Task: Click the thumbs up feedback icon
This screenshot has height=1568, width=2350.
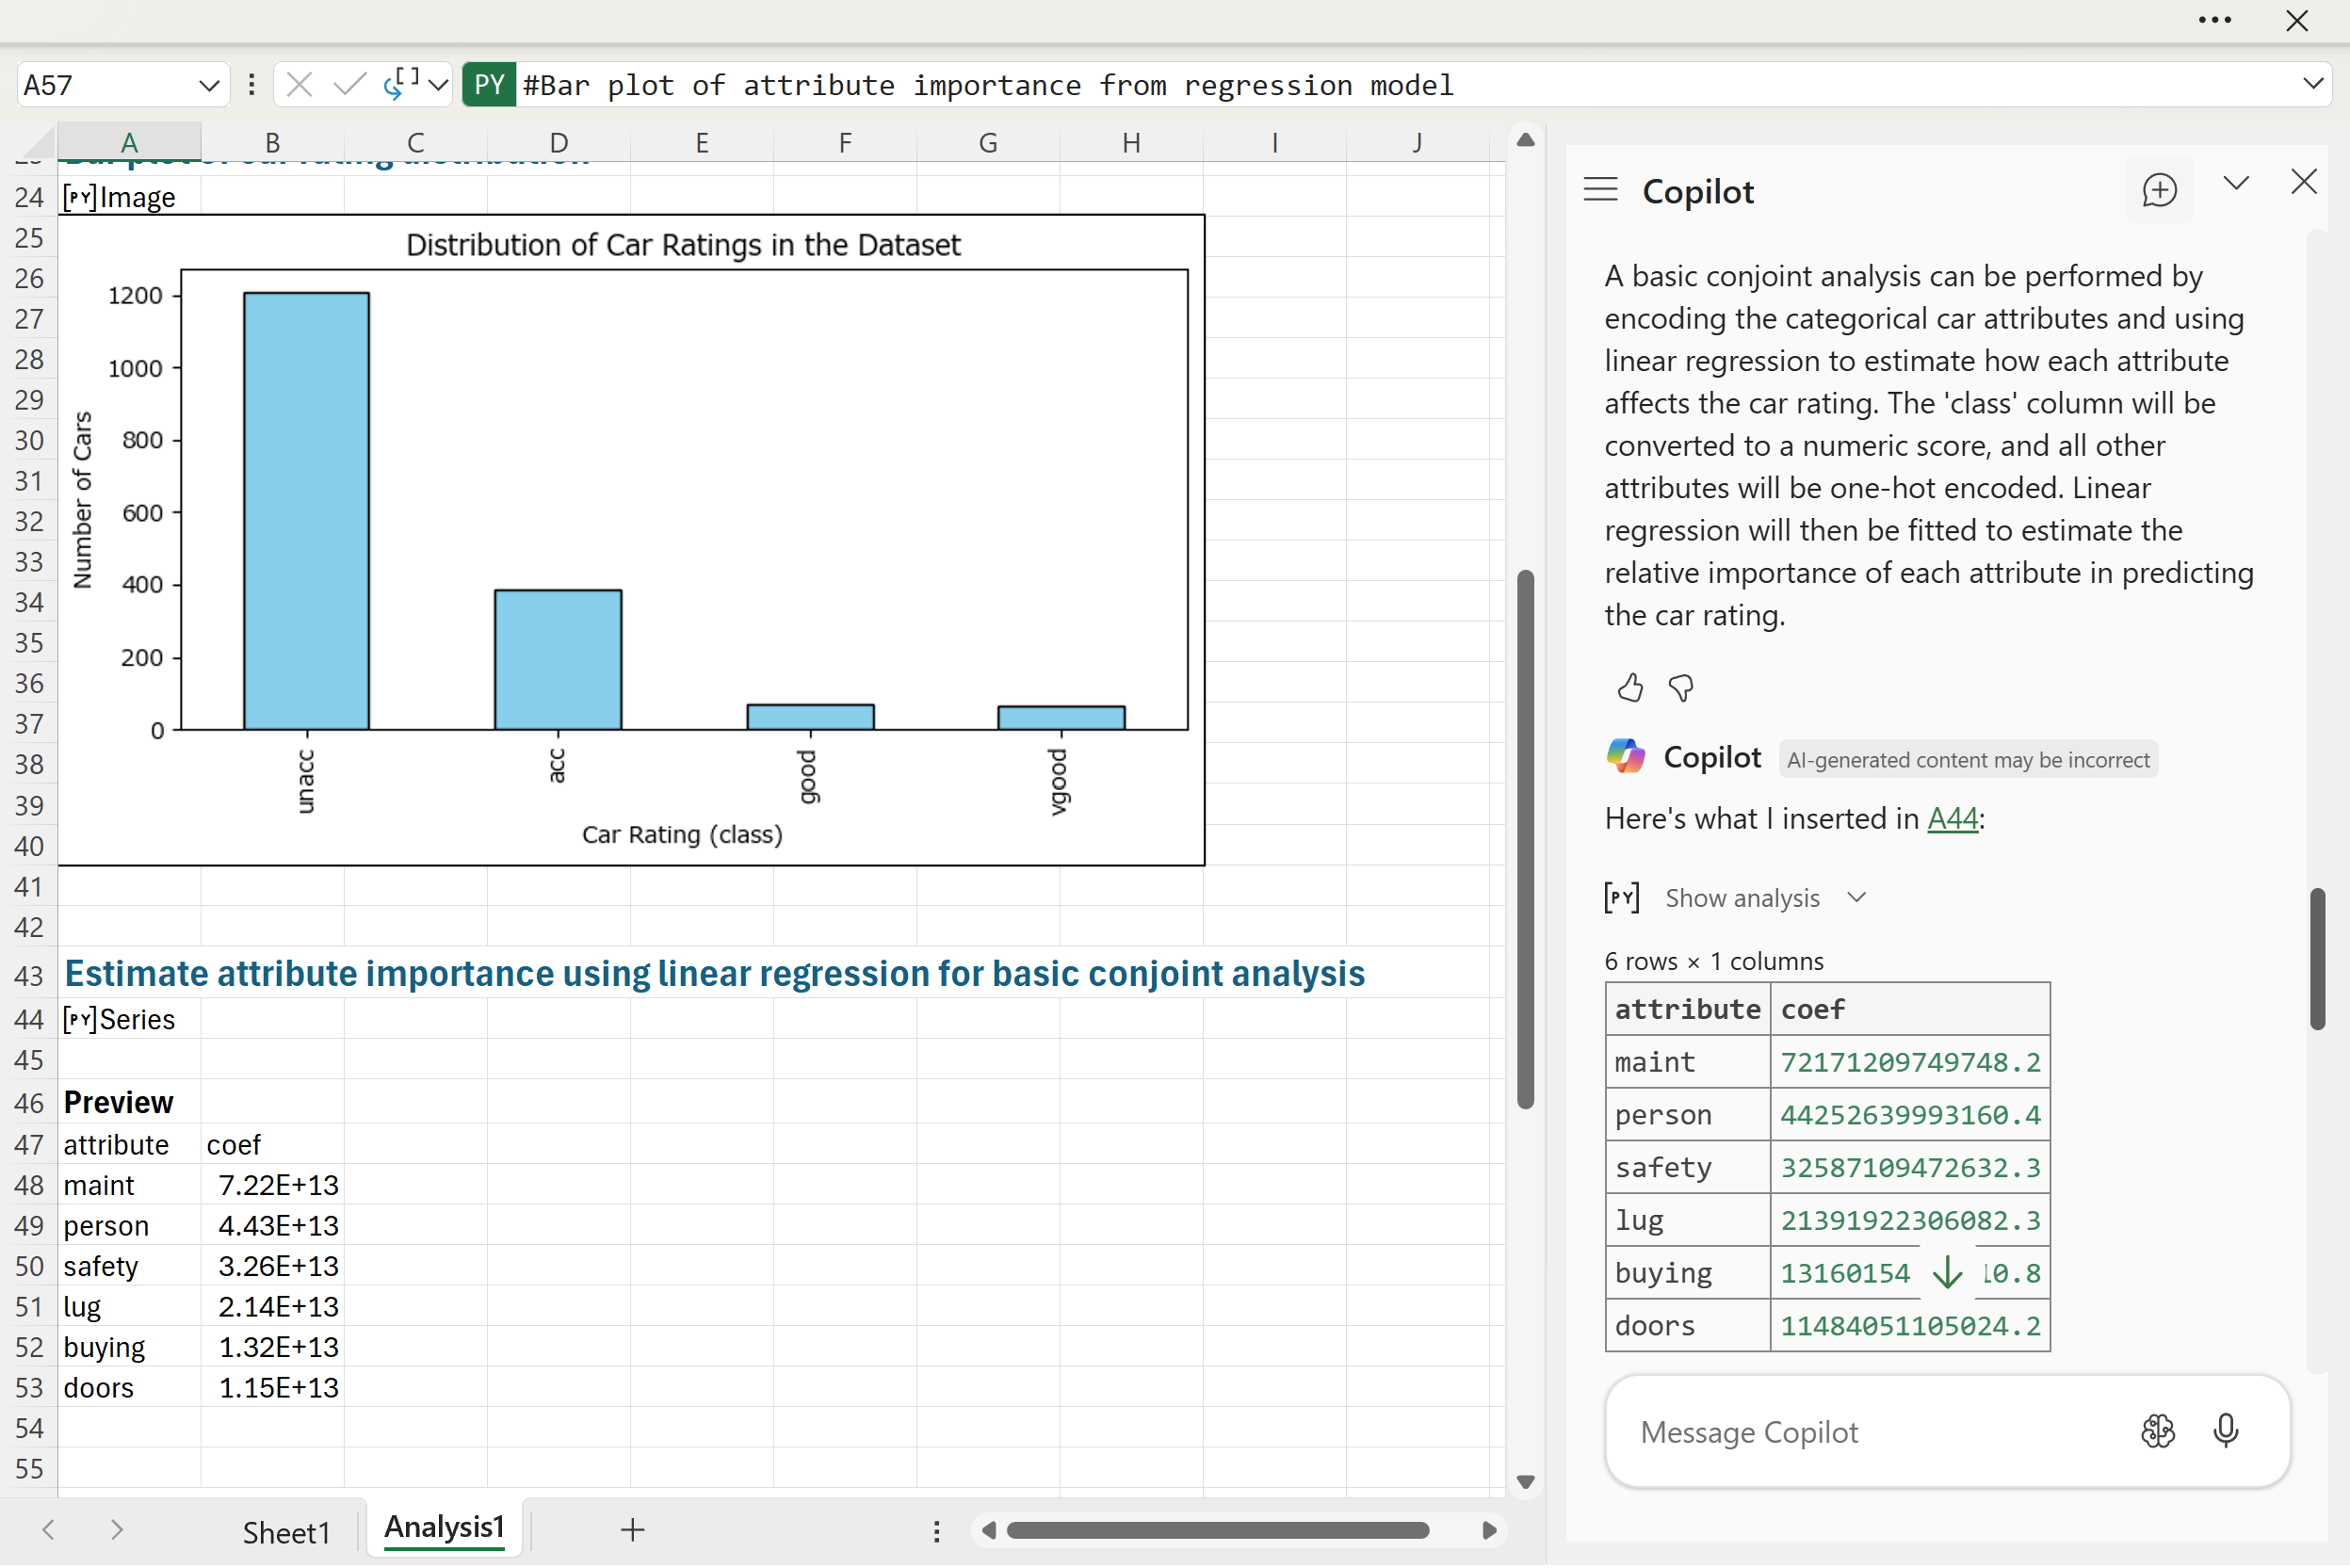Action: click(x=1630, y=688)
